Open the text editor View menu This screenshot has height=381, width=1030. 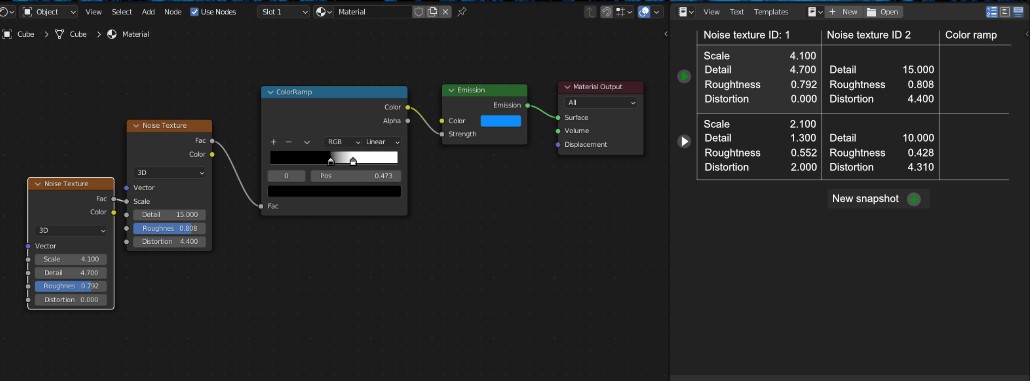point(711,12)
